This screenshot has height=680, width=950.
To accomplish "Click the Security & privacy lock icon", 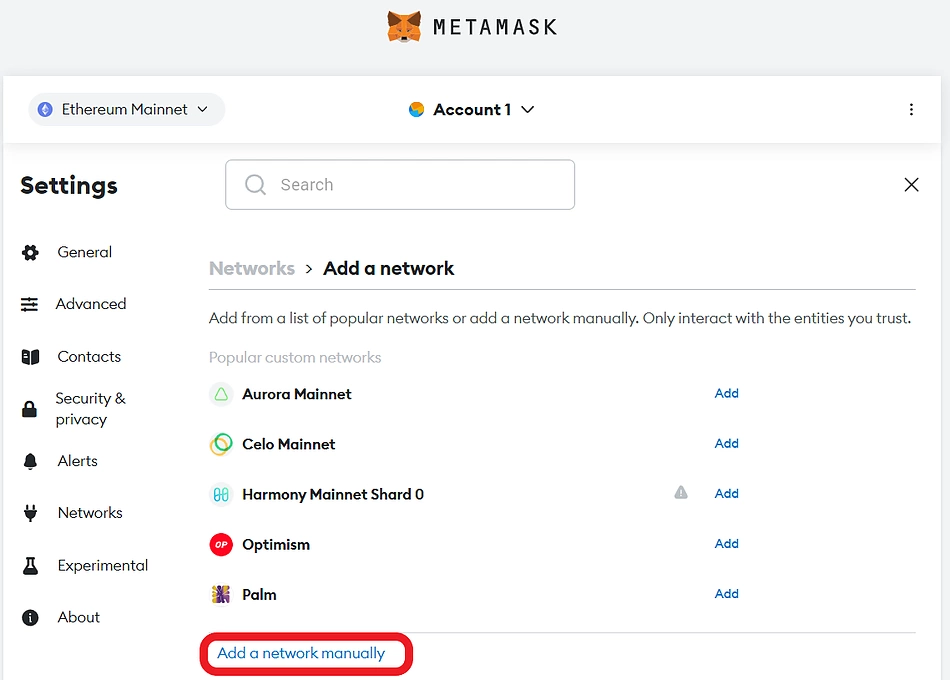I will click(30, 409).
